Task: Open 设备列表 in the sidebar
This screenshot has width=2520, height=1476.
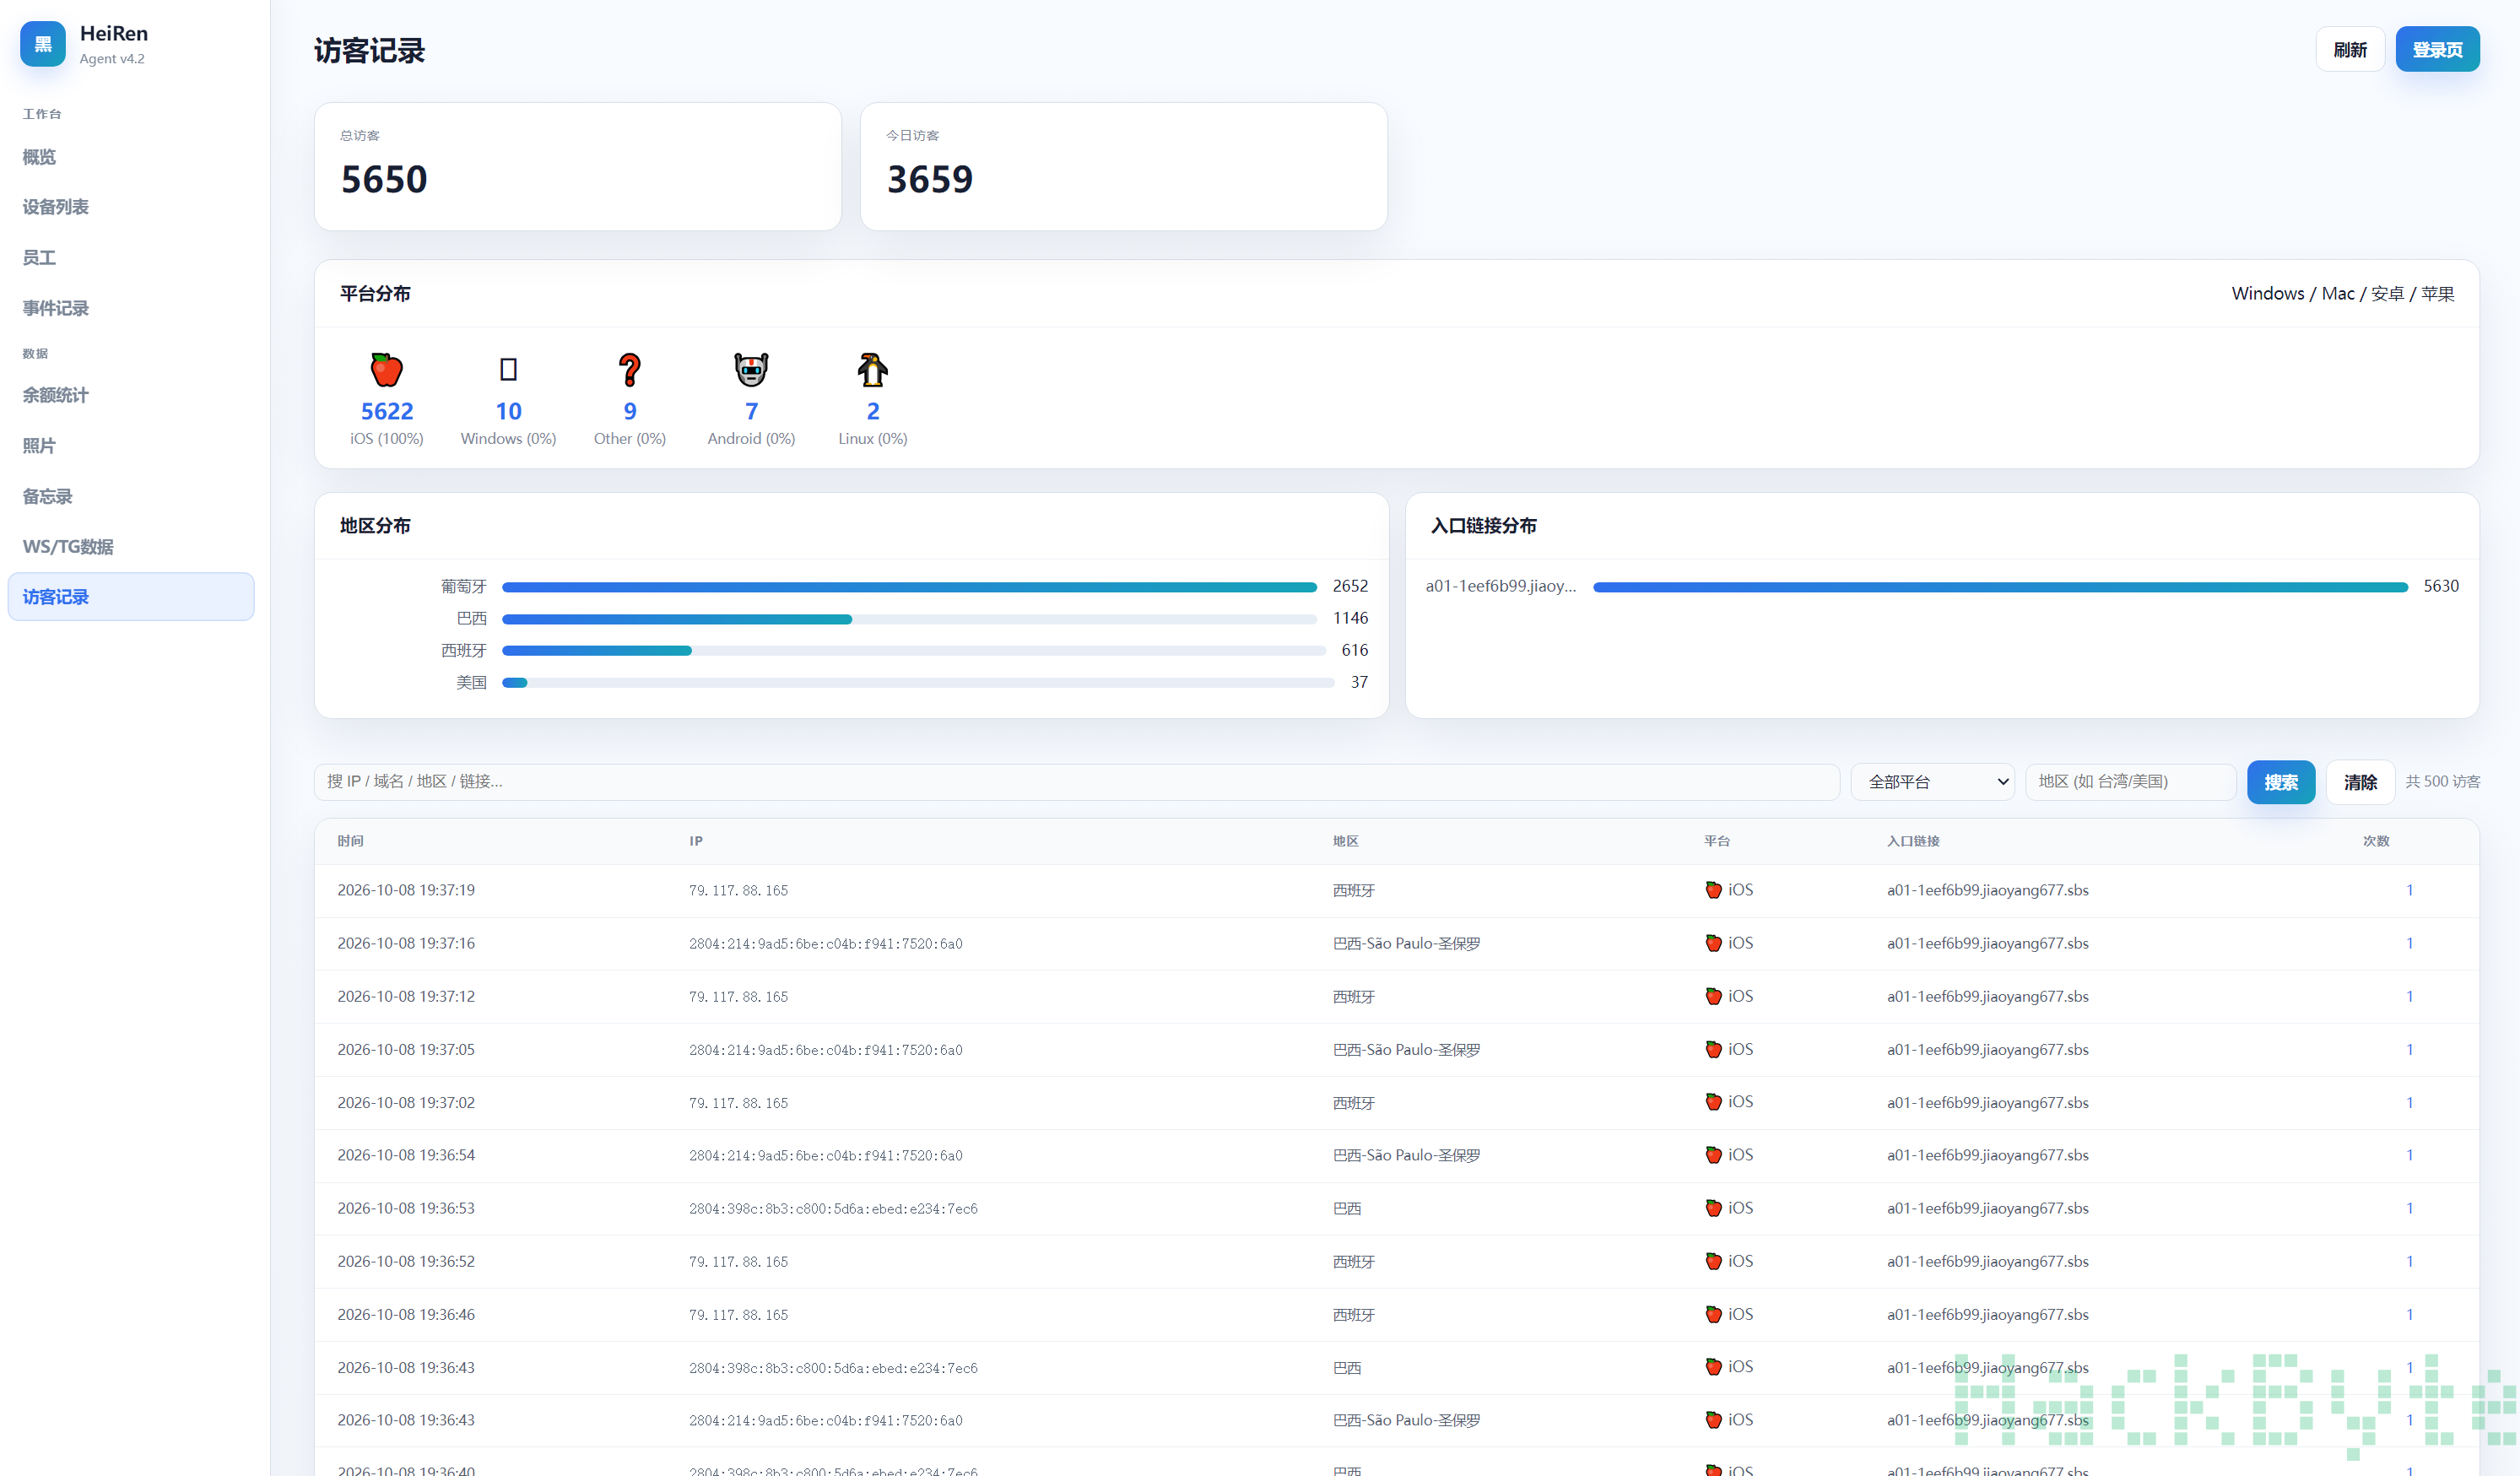Action: (131, 207)
